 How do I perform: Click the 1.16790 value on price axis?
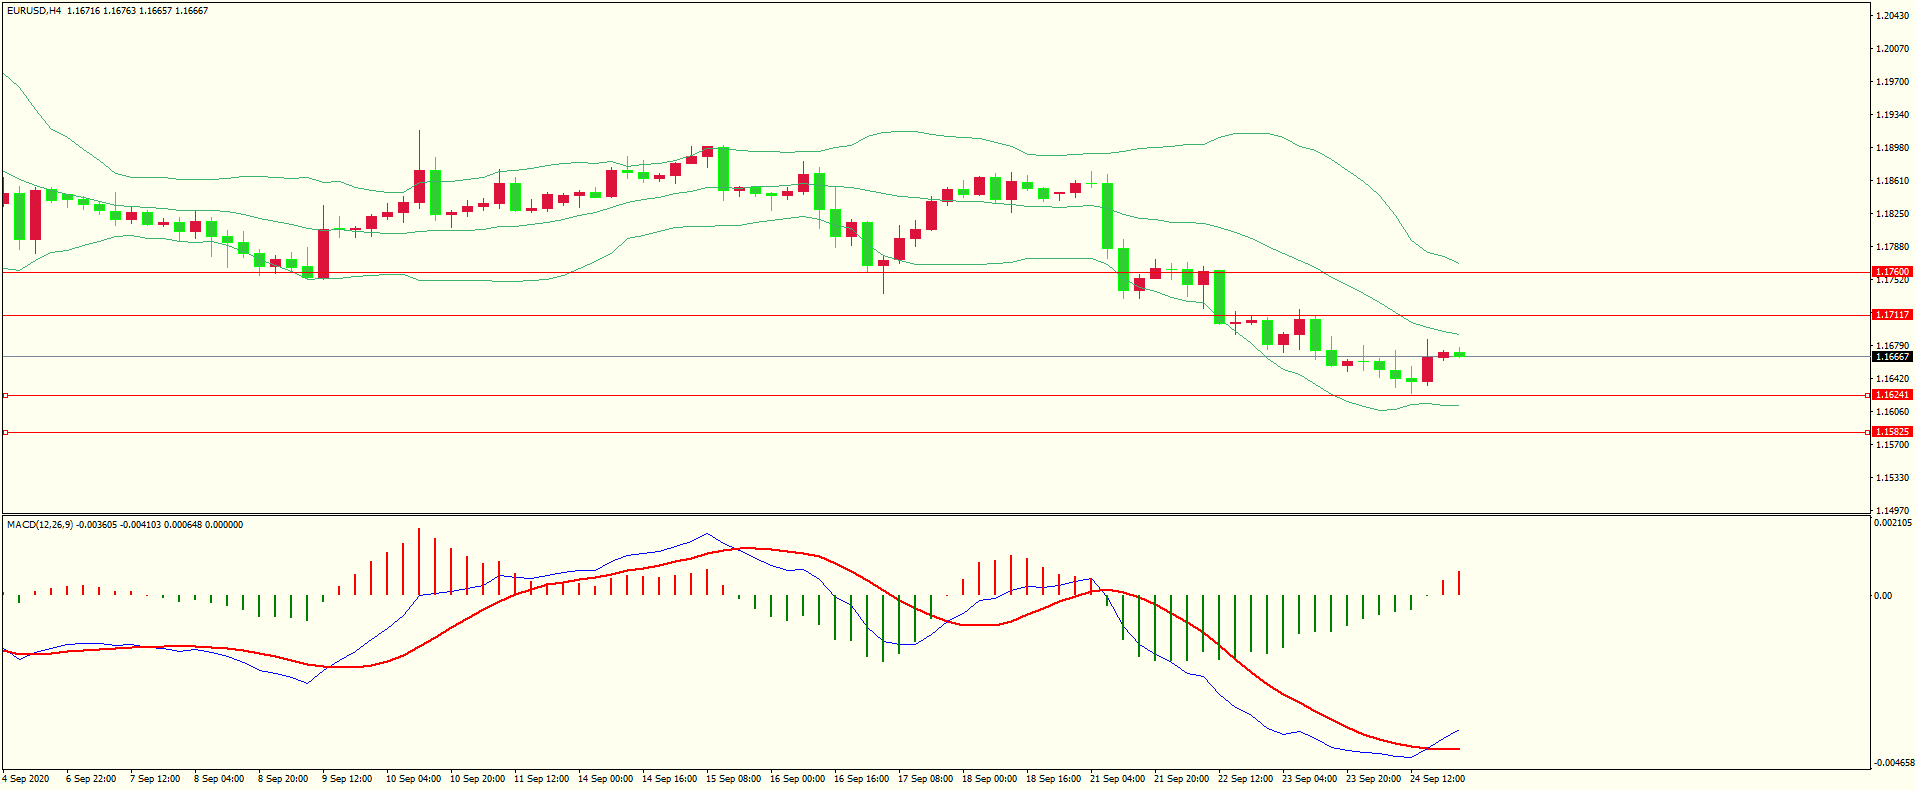click(x=1893, y=346)
